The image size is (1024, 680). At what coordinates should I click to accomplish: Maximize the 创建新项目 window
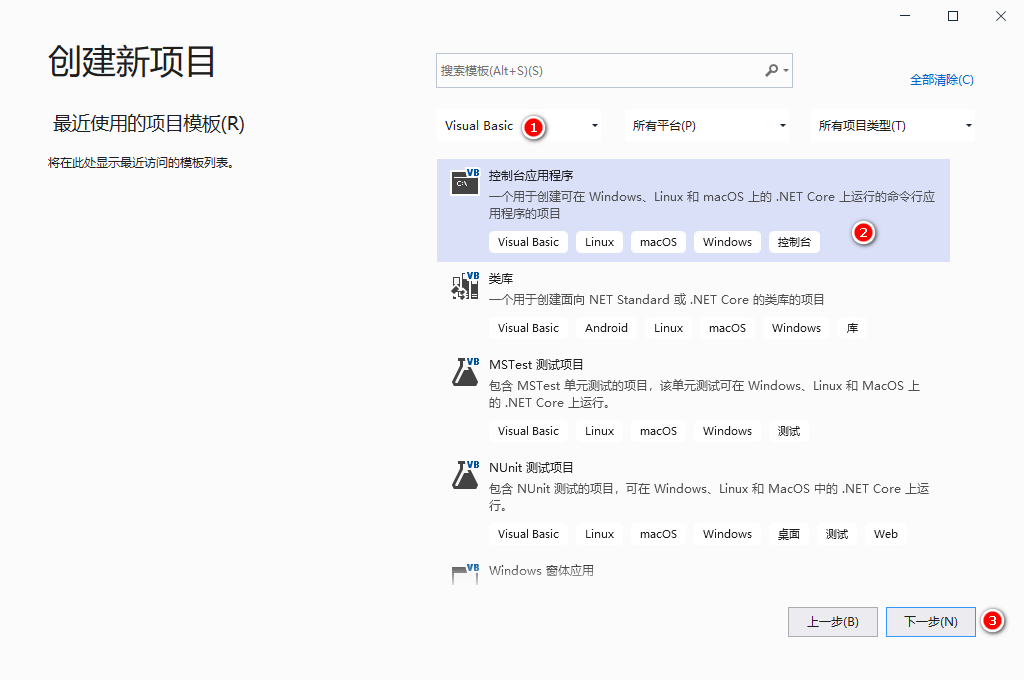click(x=953, y=16)
